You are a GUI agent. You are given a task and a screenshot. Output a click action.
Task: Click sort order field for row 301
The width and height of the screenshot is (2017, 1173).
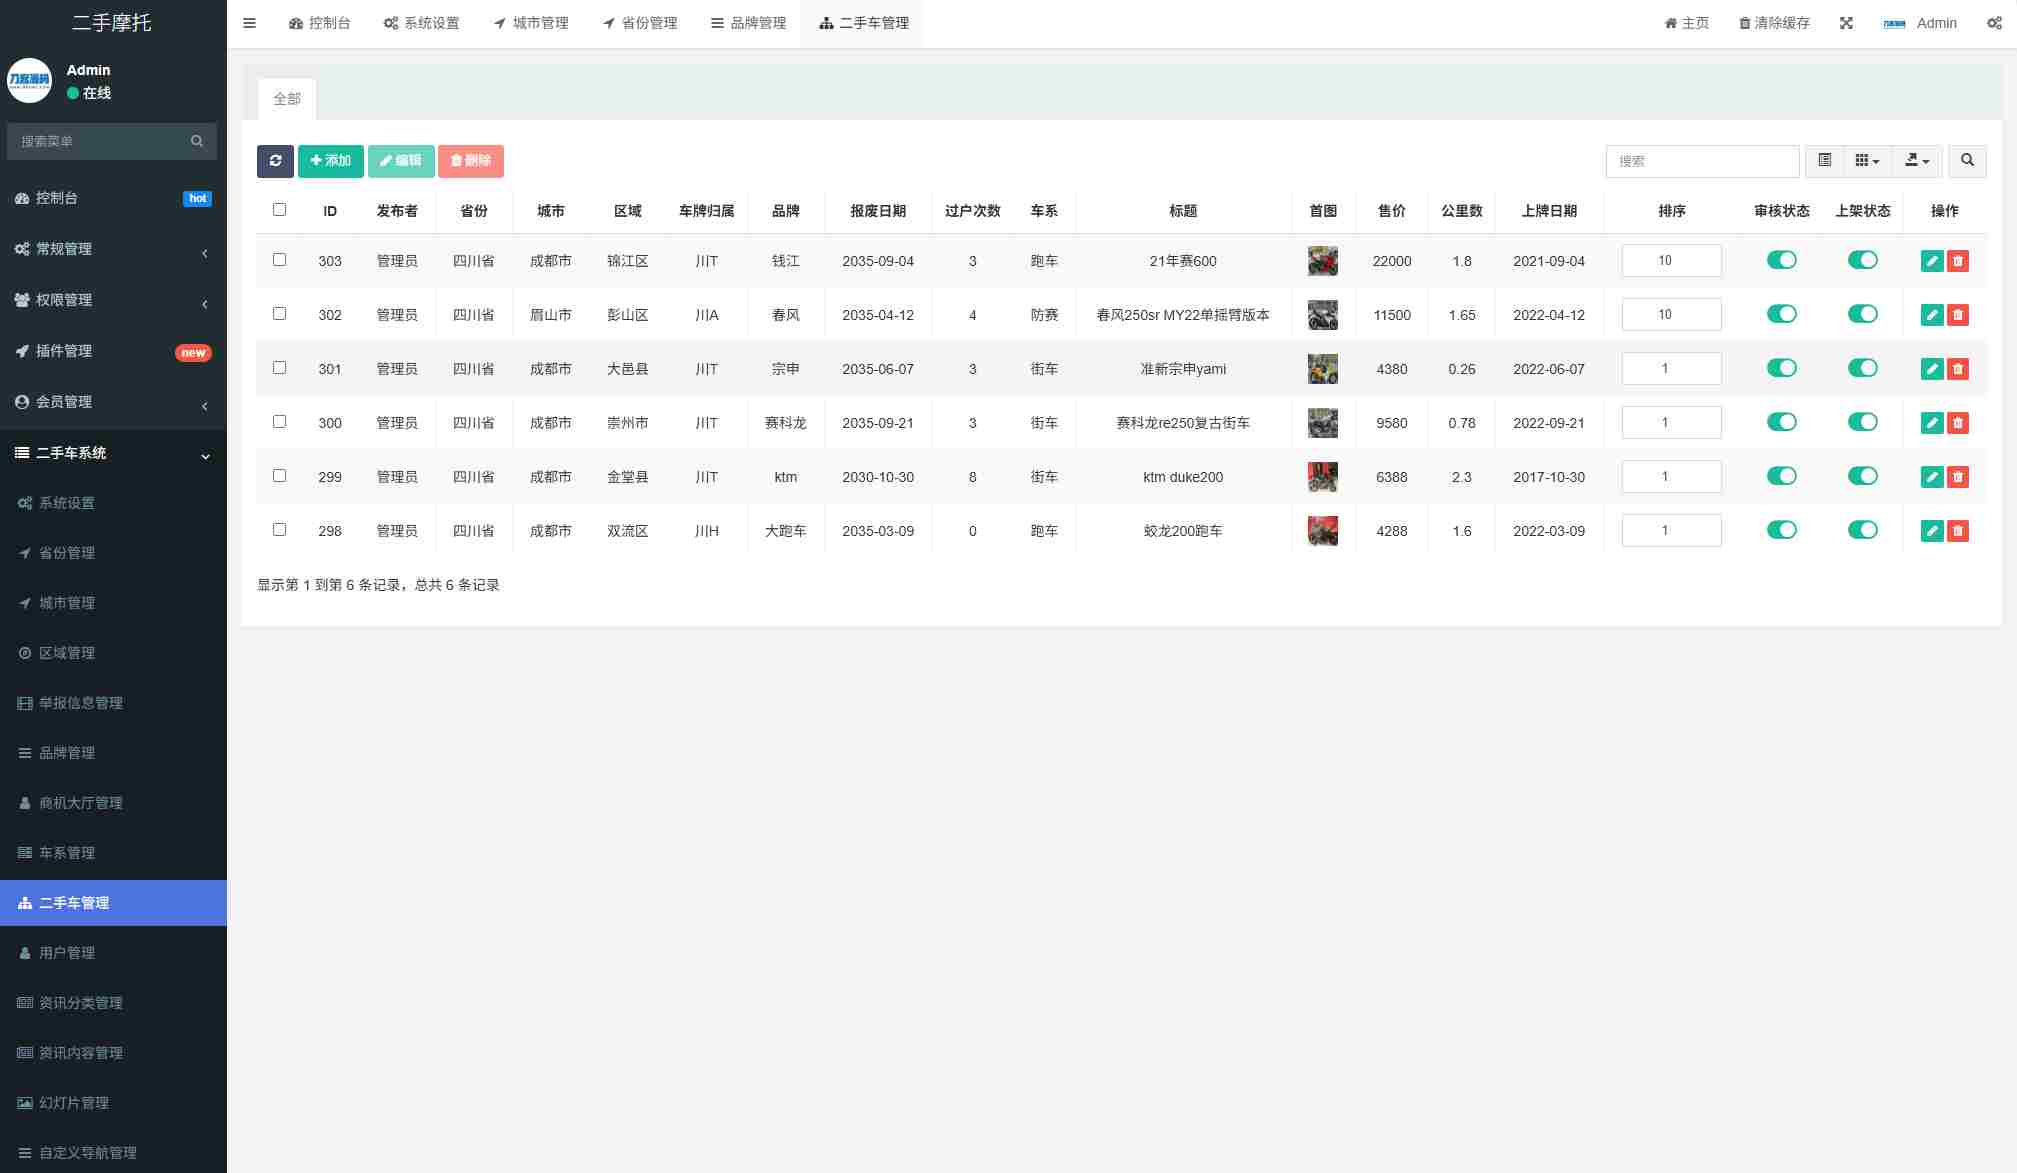point(1671,369)
